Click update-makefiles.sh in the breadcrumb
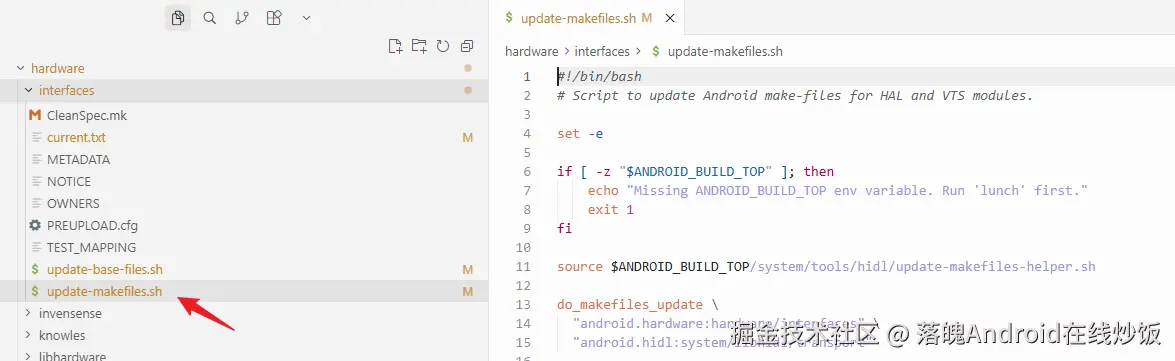Viewport: 1175px width, 361px height. coord(725,52)
